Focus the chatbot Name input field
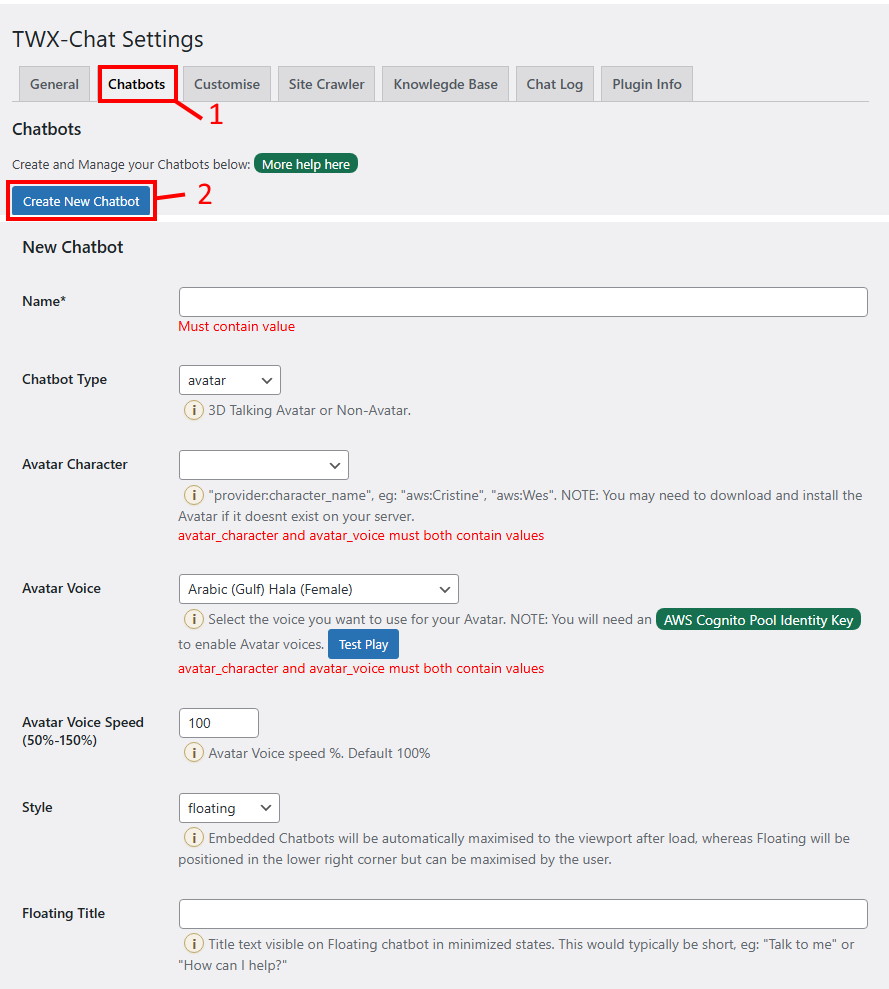Screen dimensions: 889x989 pos(522,302)
